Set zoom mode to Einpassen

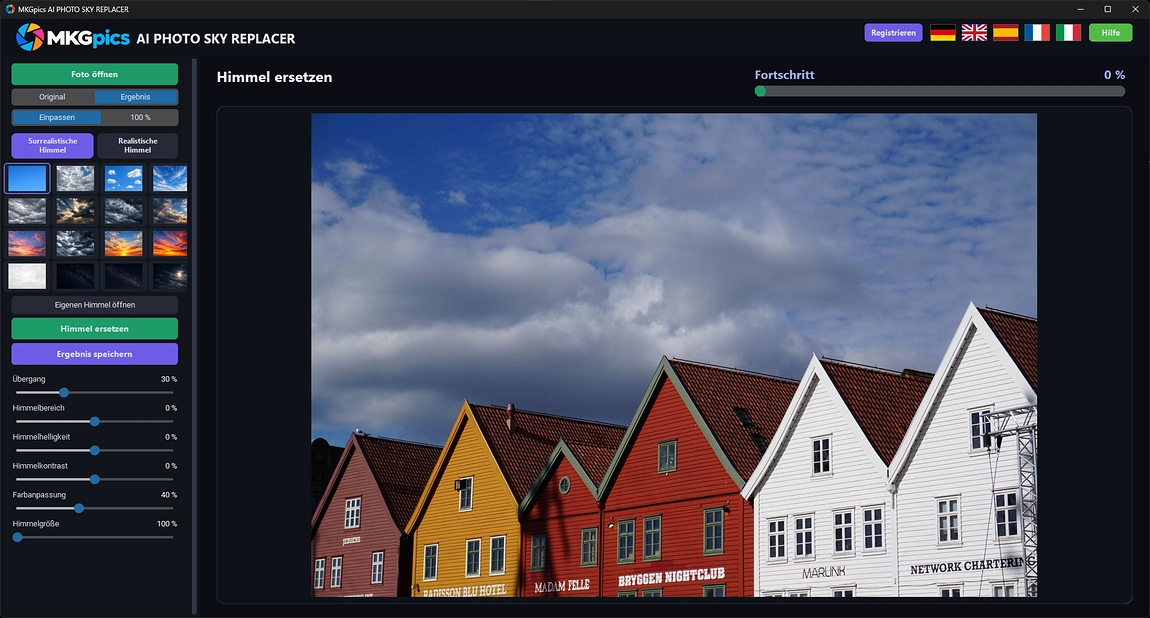pyautogui.click(x=57, y=117)
